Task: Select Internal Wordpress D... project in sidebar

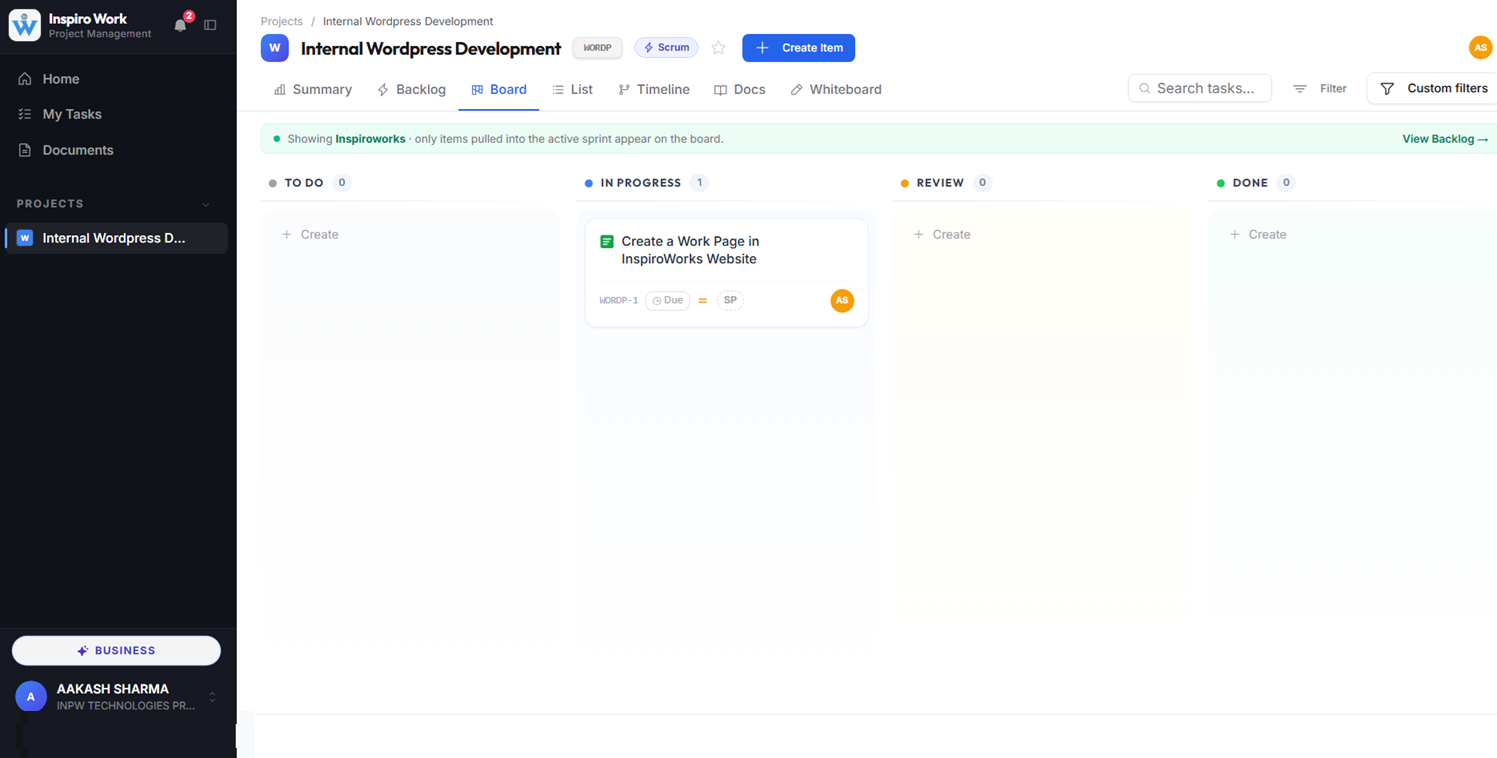Action: [117, 238]
